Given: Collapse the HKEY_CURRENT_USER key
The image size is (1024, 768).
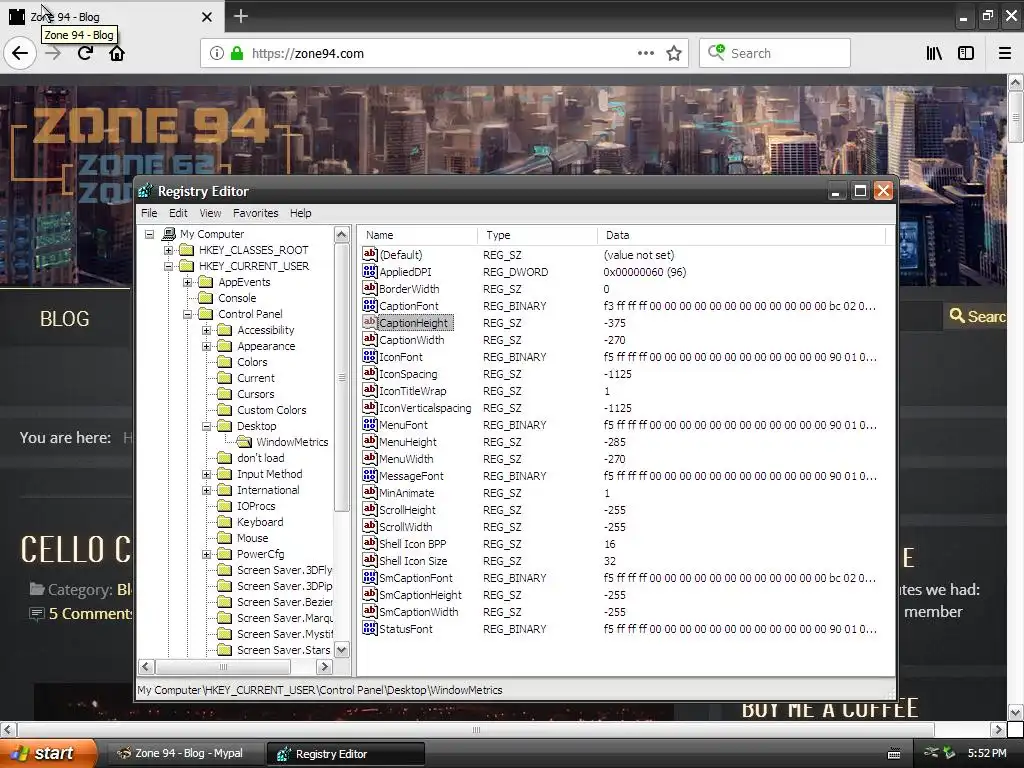Looking at the screenshot, I should 168,266.
